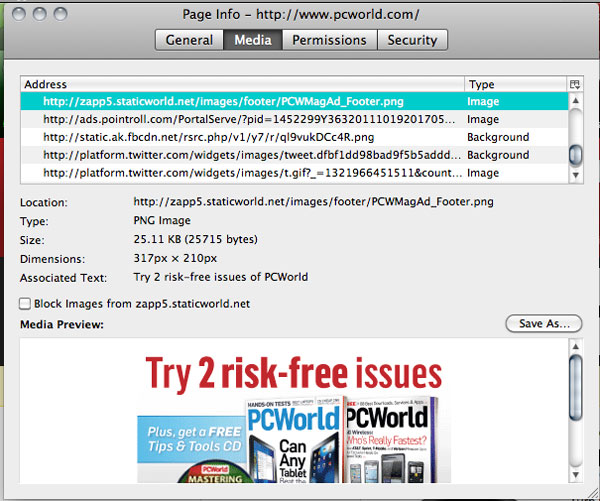Select the Media tab
The image size is (600, 501).
(x=253, y=40)
